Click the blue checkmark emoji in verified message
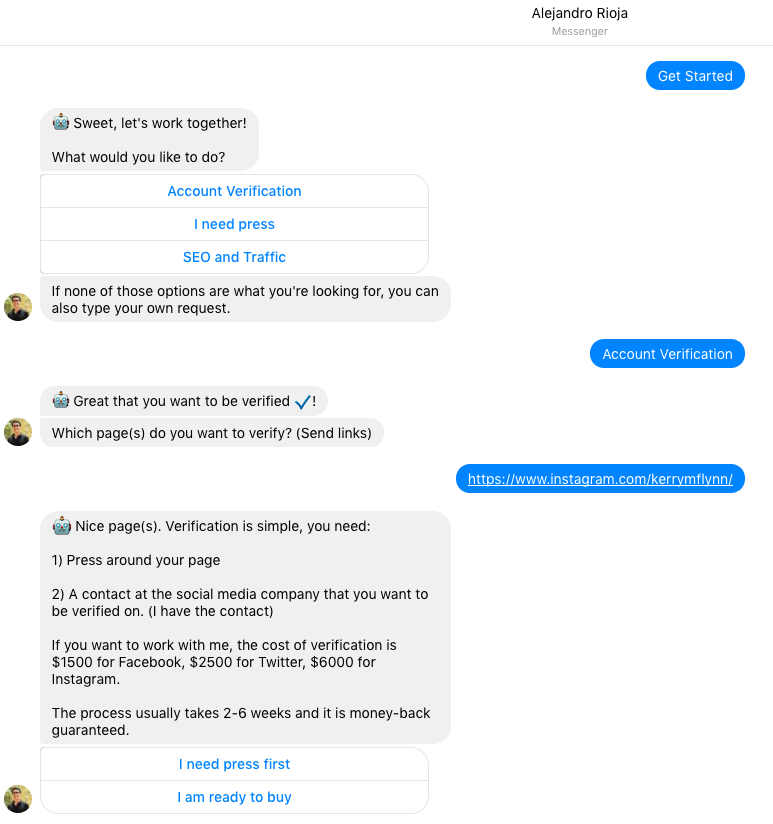 [301, 400]
